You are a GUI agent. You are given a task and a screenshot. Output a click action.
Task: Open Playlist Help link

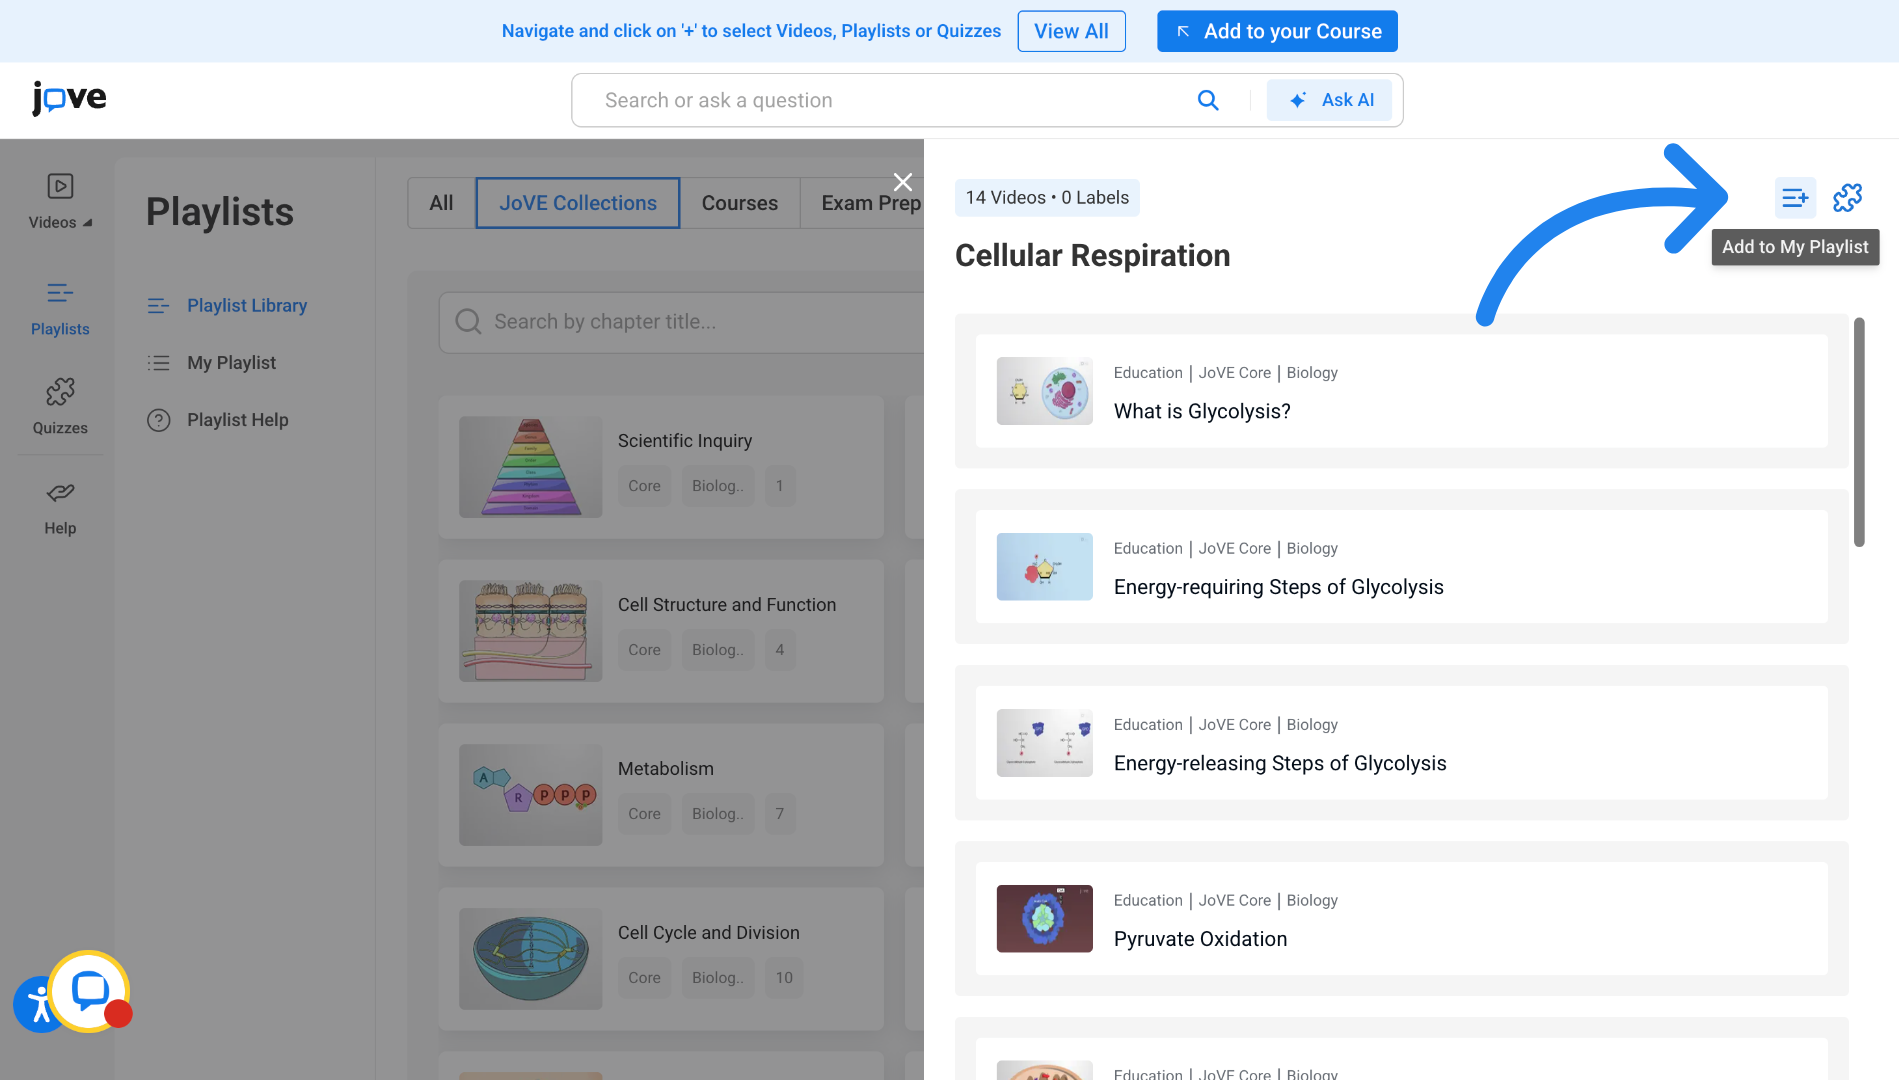(238, 420)
